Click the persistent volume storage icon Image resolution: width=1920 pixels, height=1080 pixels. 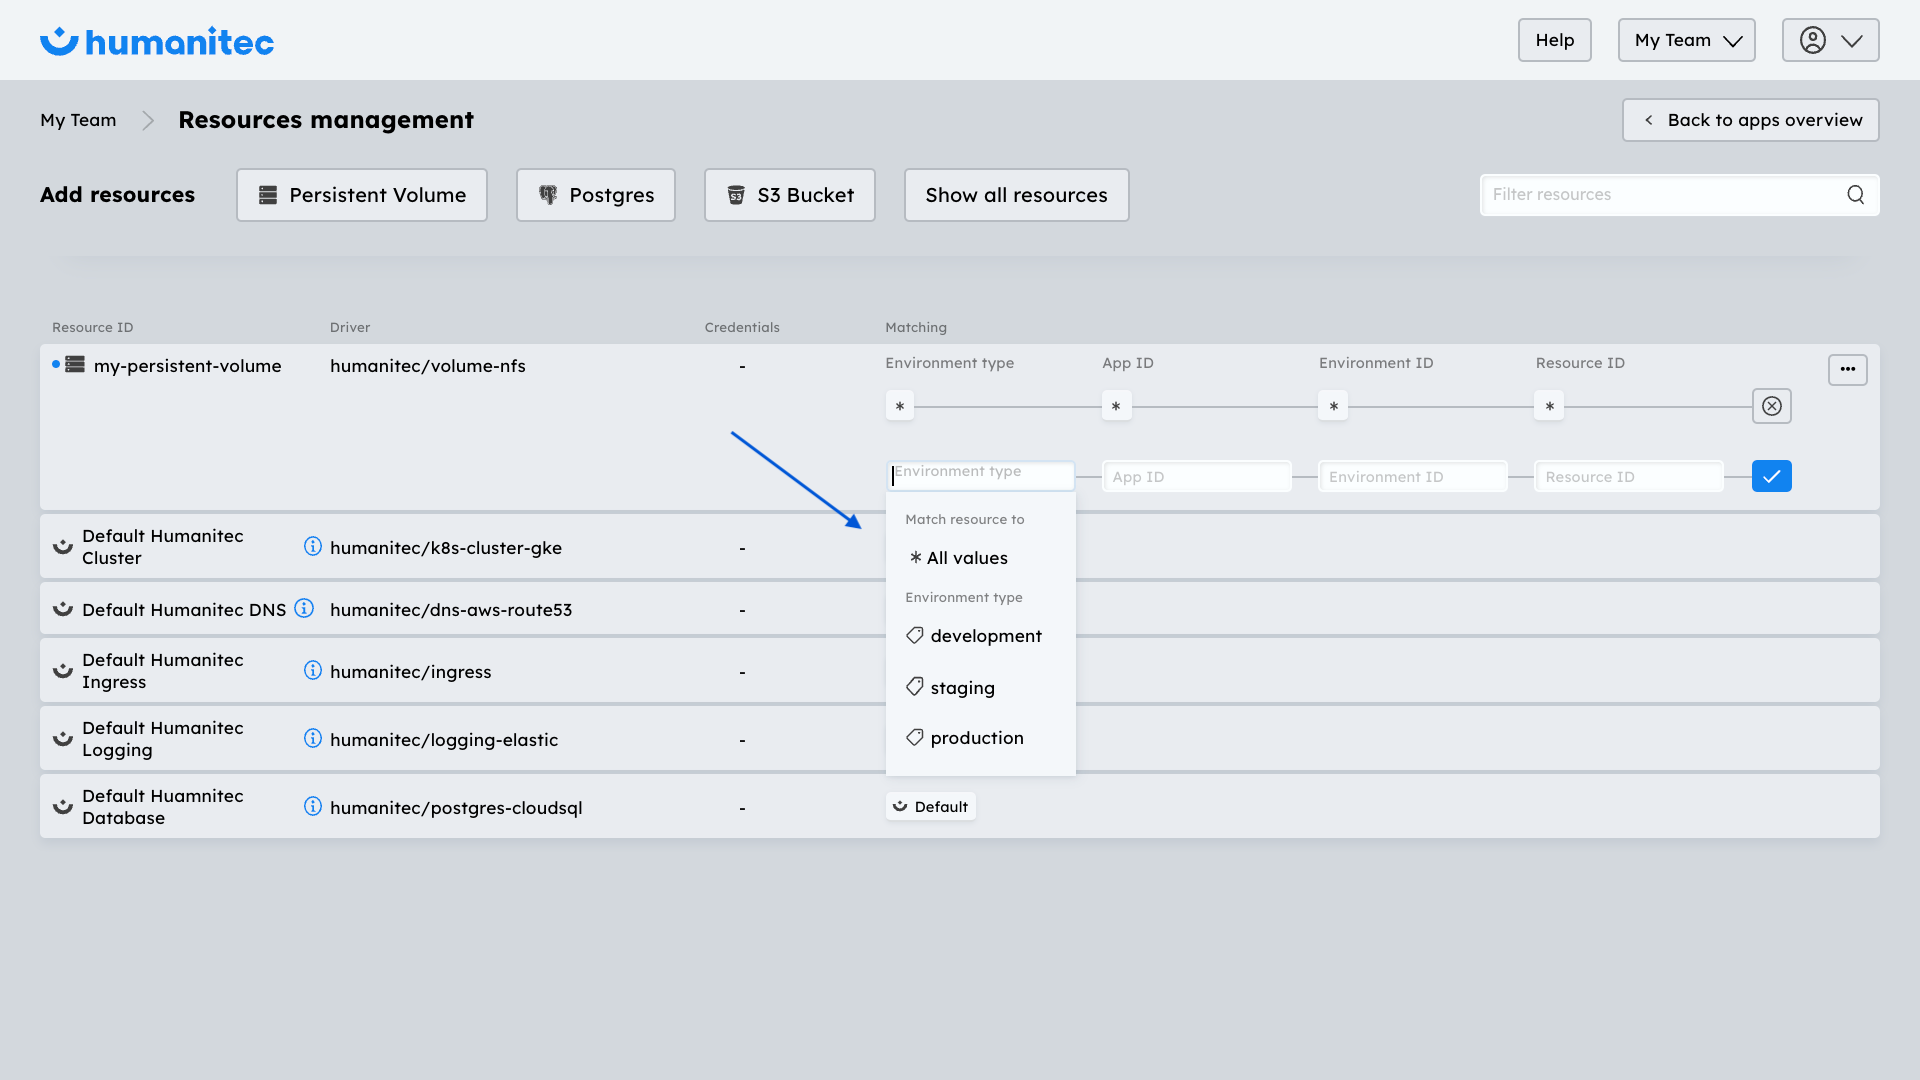75,365
